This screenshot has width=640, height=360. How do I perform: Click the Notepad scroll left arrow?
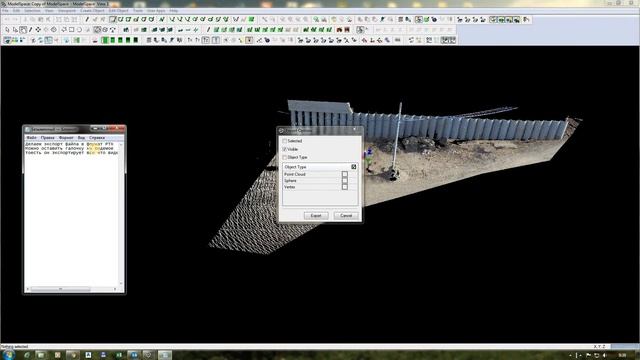click(x=28, y=289)
